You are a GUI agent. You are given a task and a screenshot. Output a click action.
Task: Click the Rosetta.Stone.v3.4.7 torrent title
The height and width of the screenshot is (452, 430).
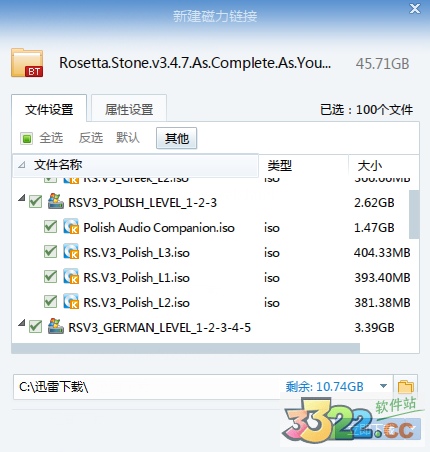(x=195, y=63)
